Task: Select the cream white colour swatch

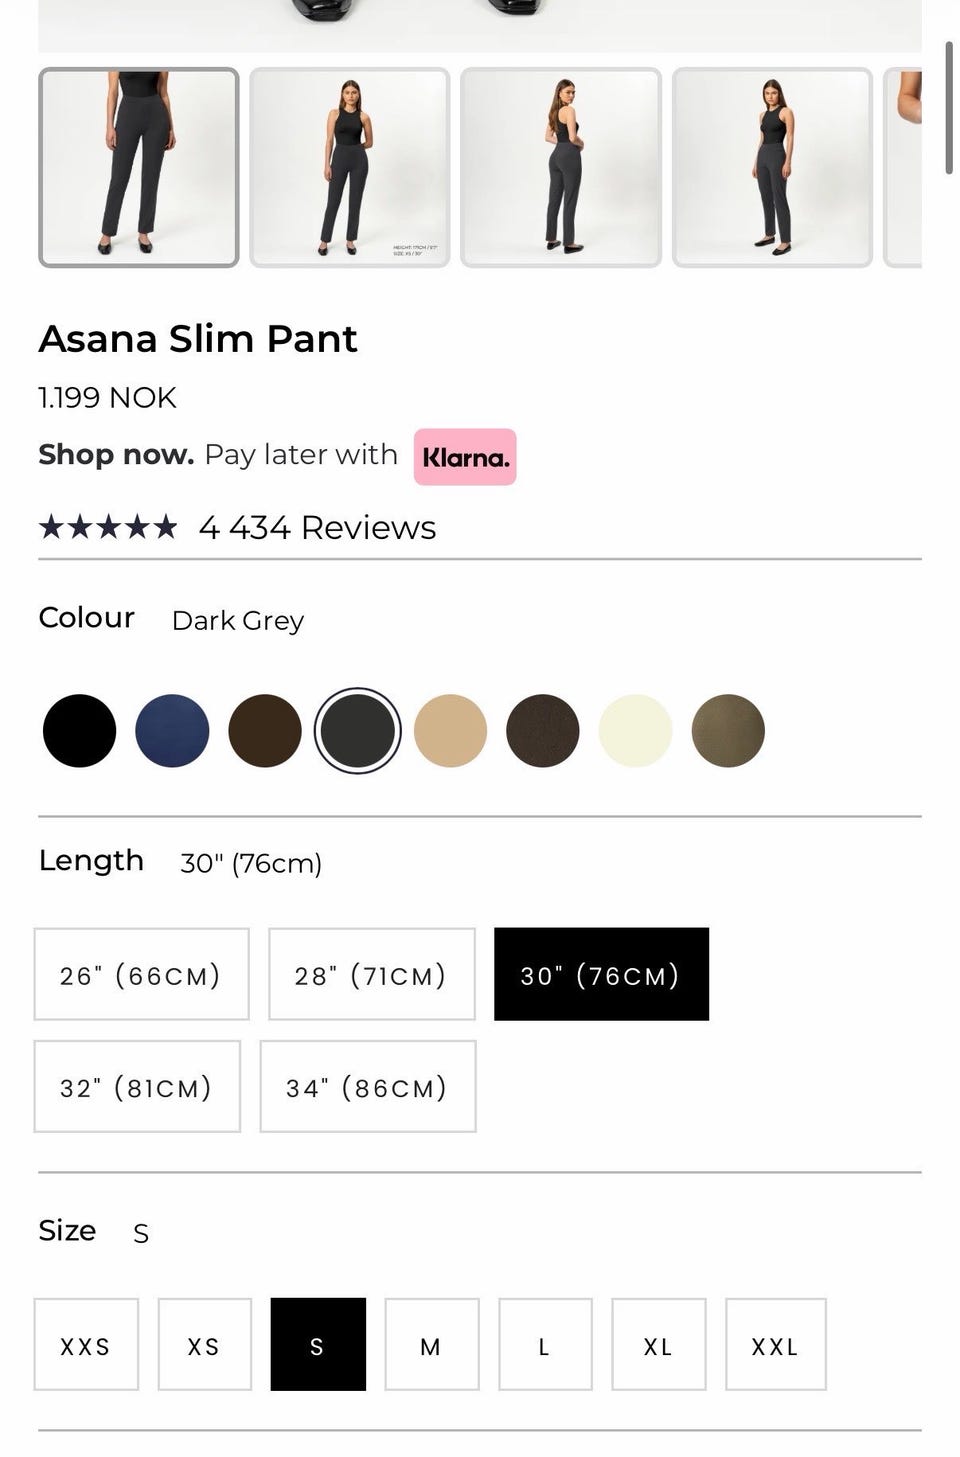Action: (x=635, y=731)
